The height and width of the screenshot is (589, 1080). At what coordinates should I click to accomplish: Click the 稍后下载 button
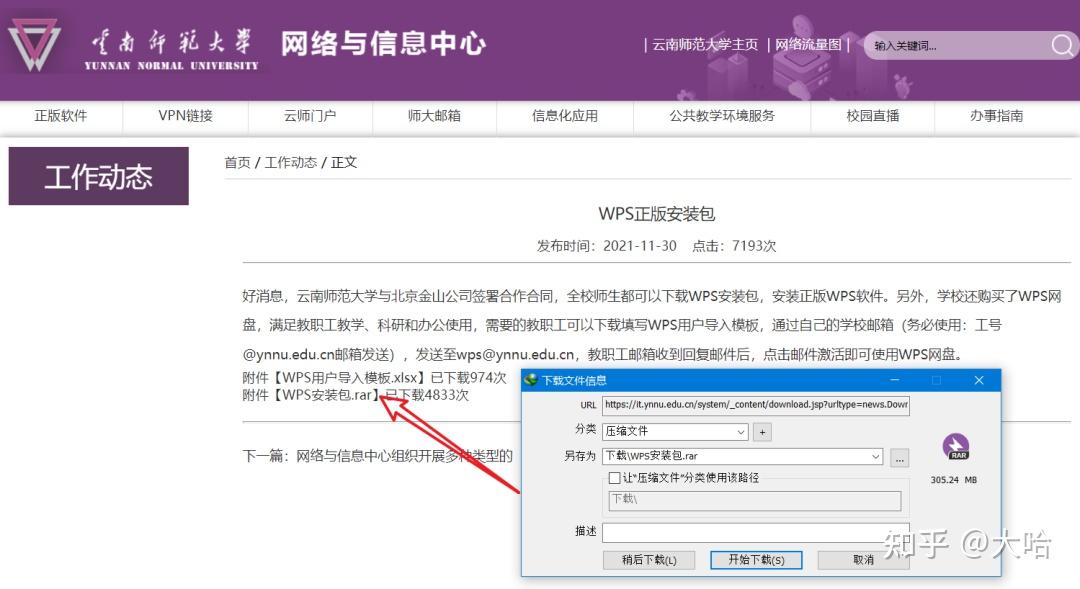pyautogui.click(x=649, y=560)
